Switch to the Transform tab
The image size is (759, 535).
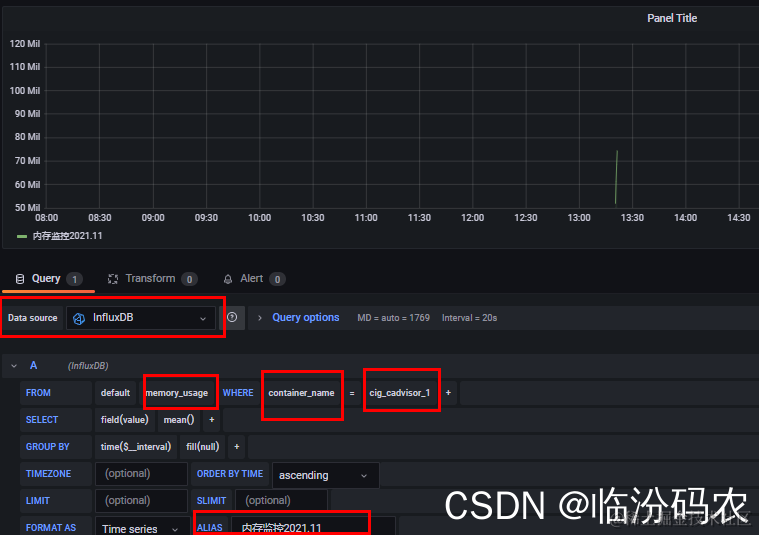point(153,279)
